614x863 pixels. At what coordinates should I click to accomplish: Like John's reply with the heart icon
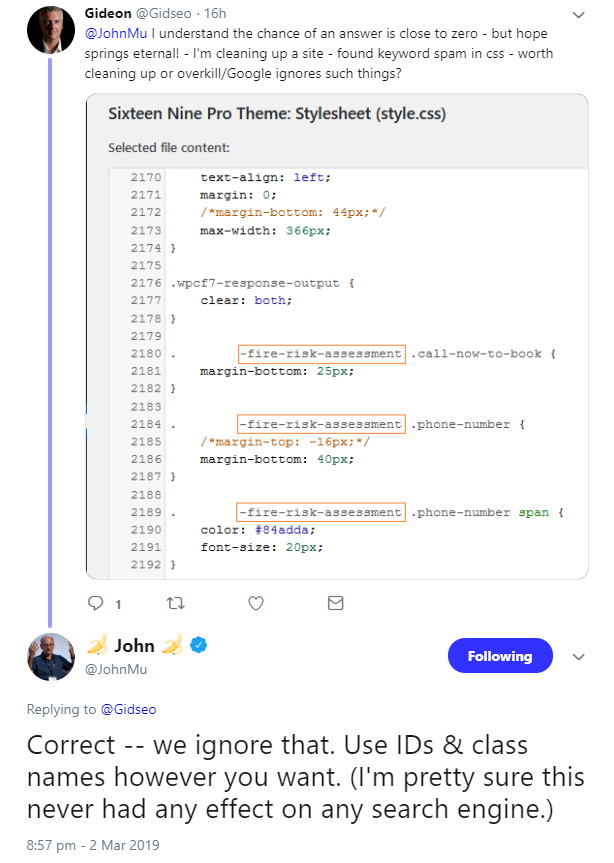tap(256, 603)
